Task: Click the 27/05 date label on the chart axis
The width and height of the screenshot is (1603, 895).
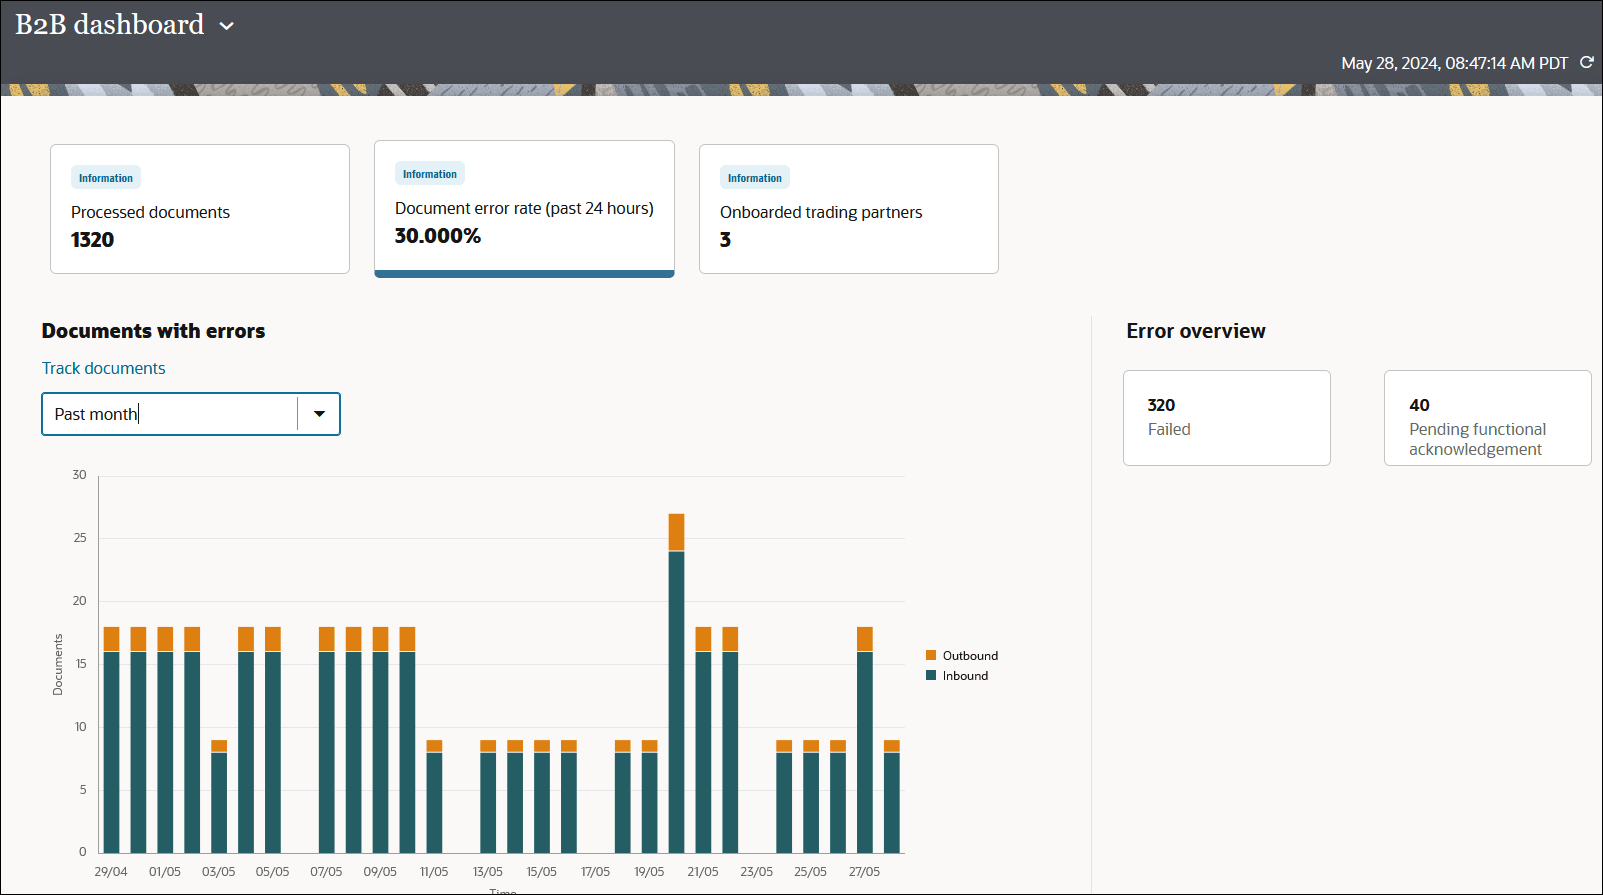Action: click(x=864, y=872)
